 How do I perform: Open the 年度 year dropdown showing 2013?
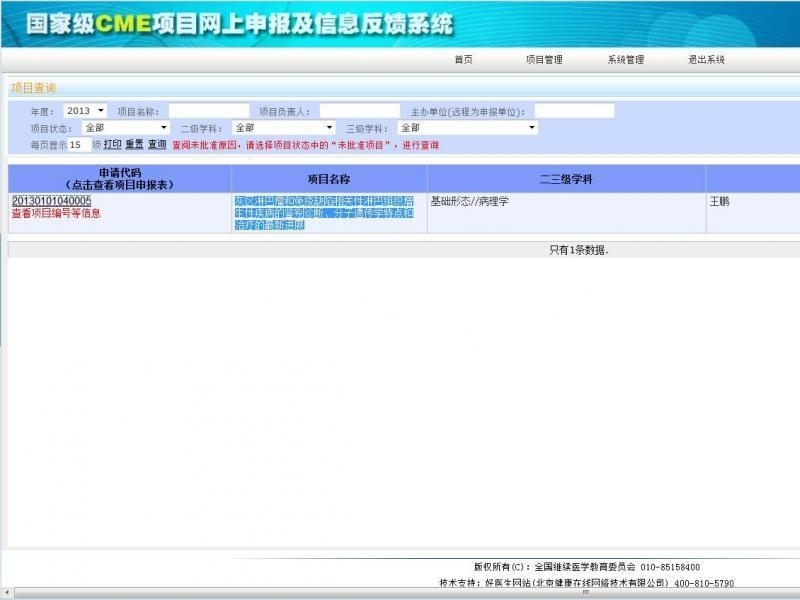[x=85, y=111]
